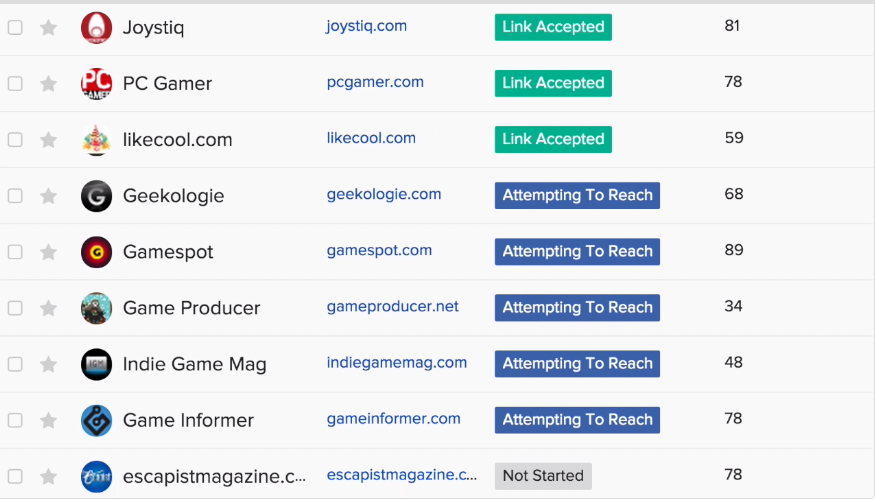Click Indie Game Mag's Attempting To Reach badge

tap(577, 363)
